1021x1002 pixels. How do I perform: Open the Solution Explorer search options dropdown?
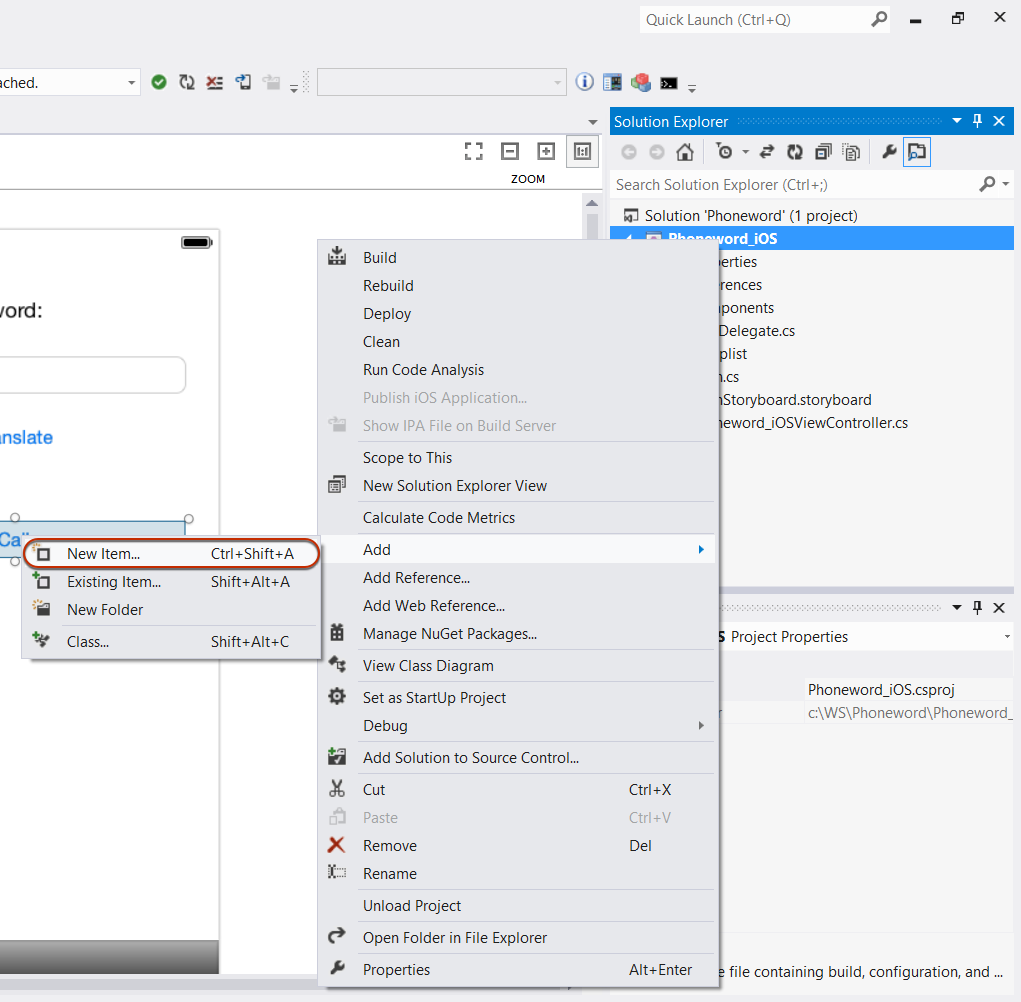coord(1005,185)
